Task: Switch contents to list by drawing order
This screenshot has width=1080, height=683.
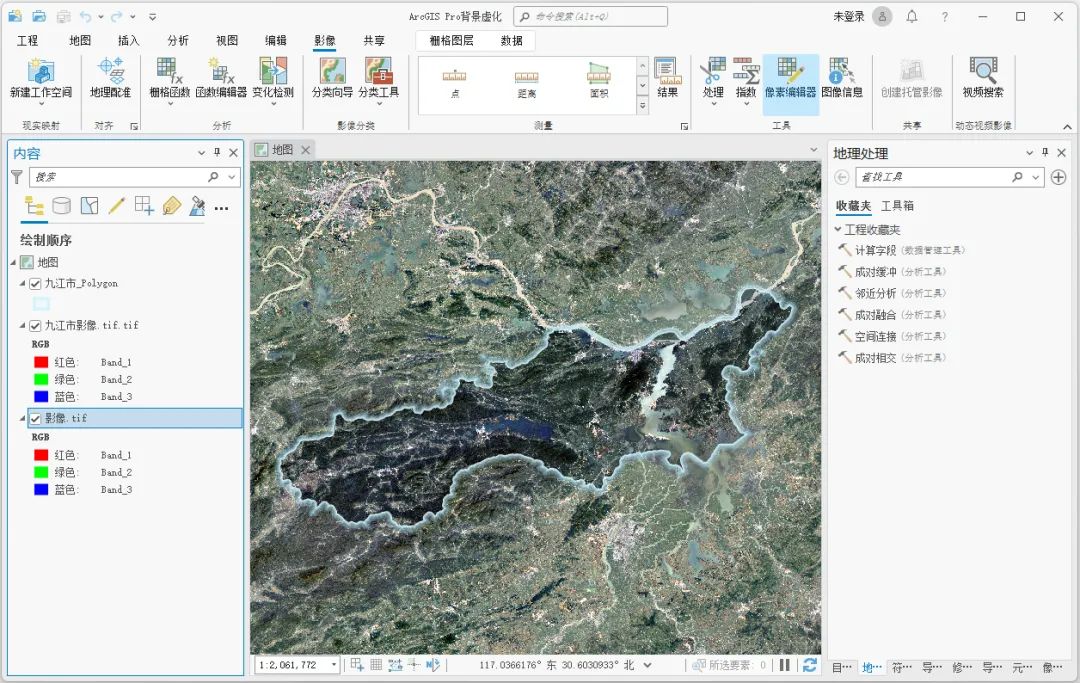Action: pyautogui.click(x=34, y=206)
